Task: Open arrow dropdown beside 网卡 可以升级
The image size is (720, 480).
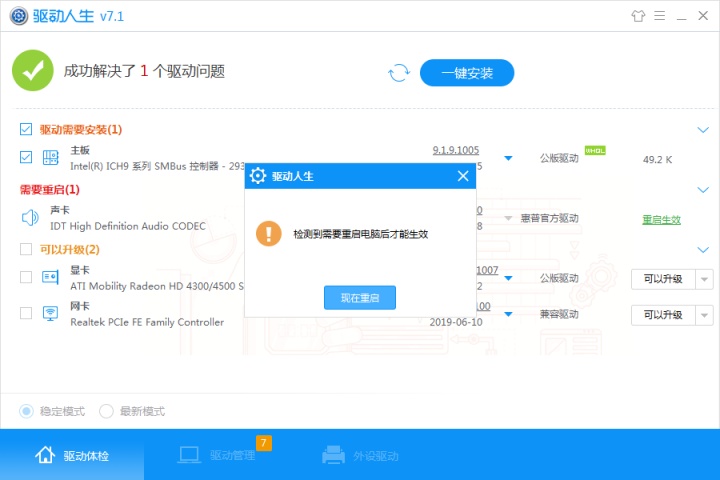Action: [x=704, y=316]
